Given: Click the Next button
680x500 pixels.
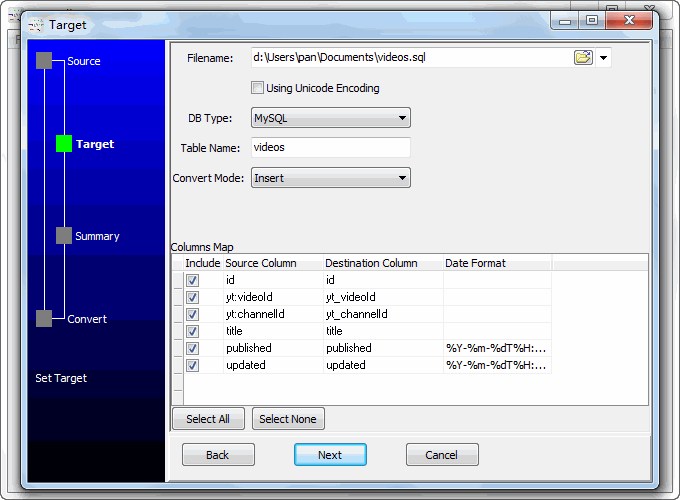Looking at the screenshot, I should 330,455.
